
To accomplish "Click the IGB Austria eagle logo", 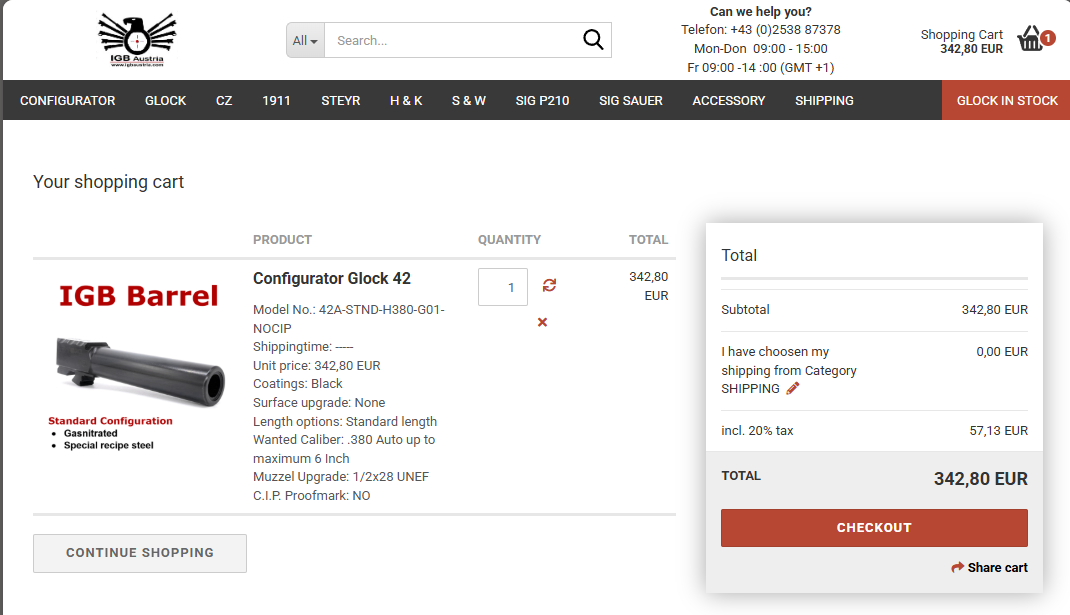I will coord(137,40).
